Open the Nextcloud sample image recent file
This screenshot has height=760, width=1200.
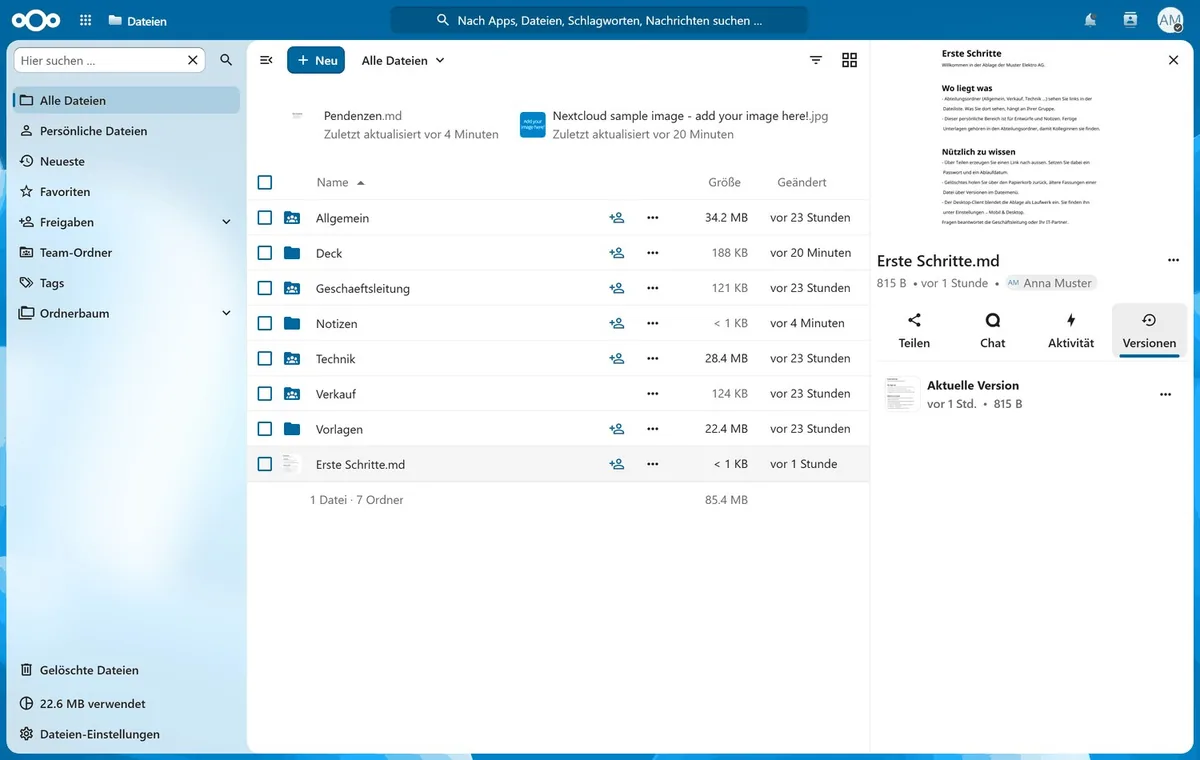675,125
